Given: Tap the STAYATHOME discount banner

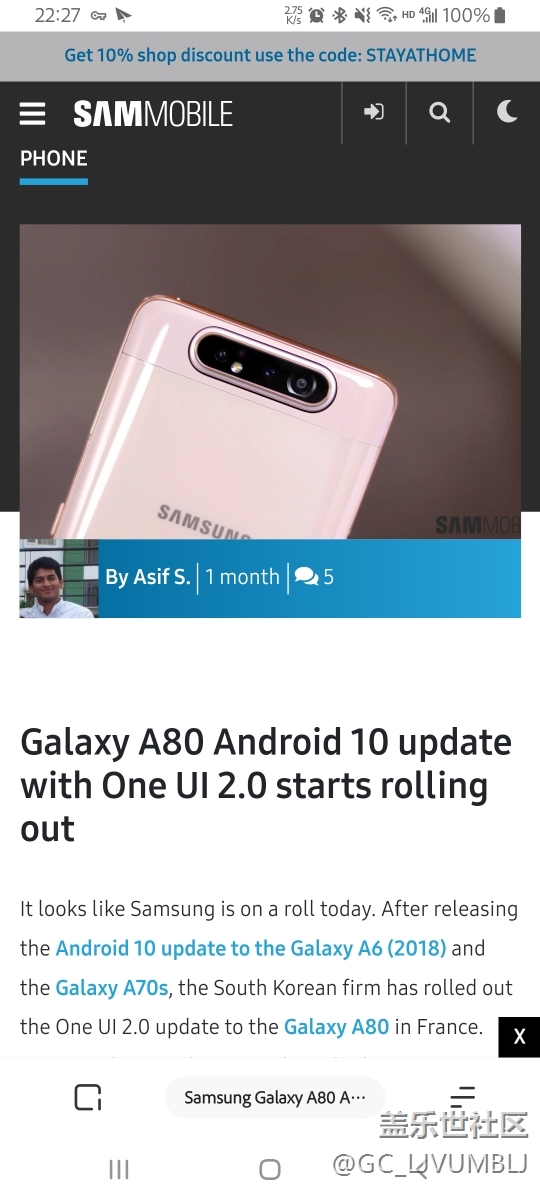Looking at the screenshot, I should [270, 56].
